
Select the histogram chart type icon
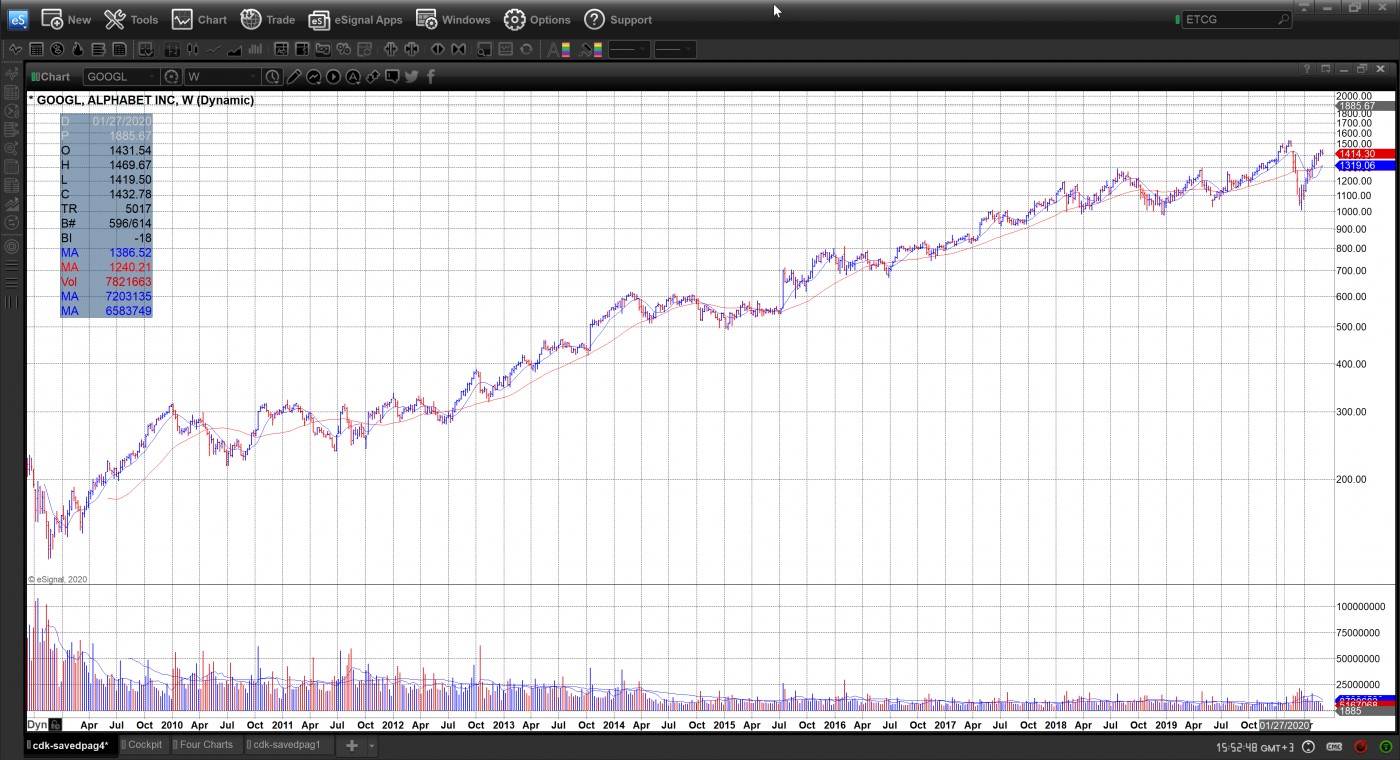tap(255, 49)
